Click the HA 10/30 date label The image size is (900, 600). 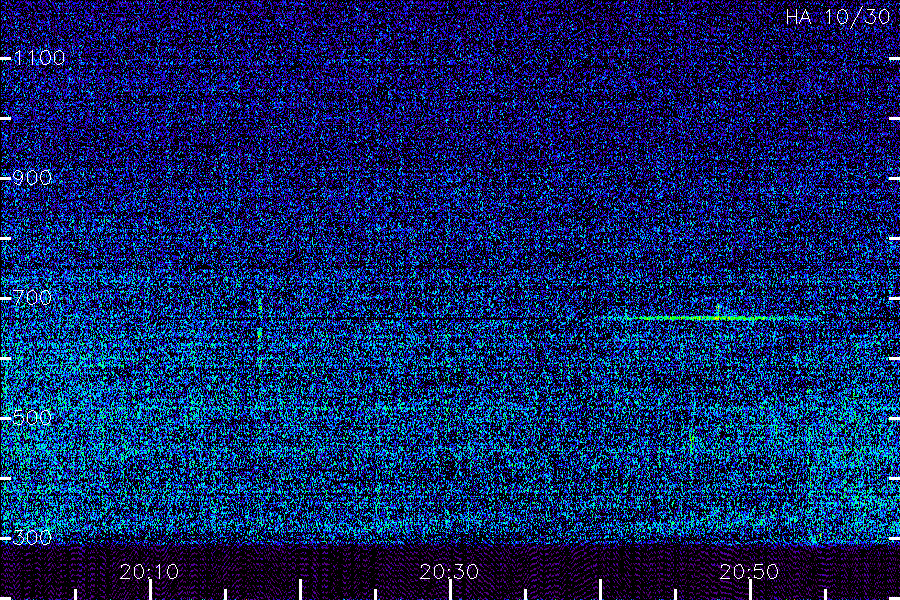838,17
